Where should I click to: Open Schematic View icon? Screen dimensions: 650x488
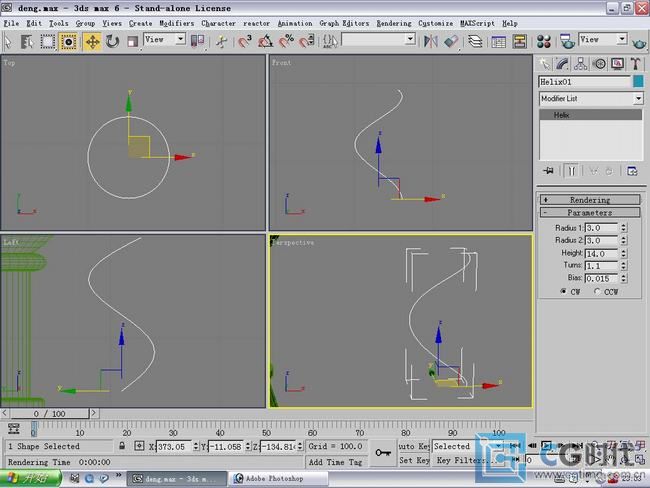pyautogui.click(x=519, y=41)
